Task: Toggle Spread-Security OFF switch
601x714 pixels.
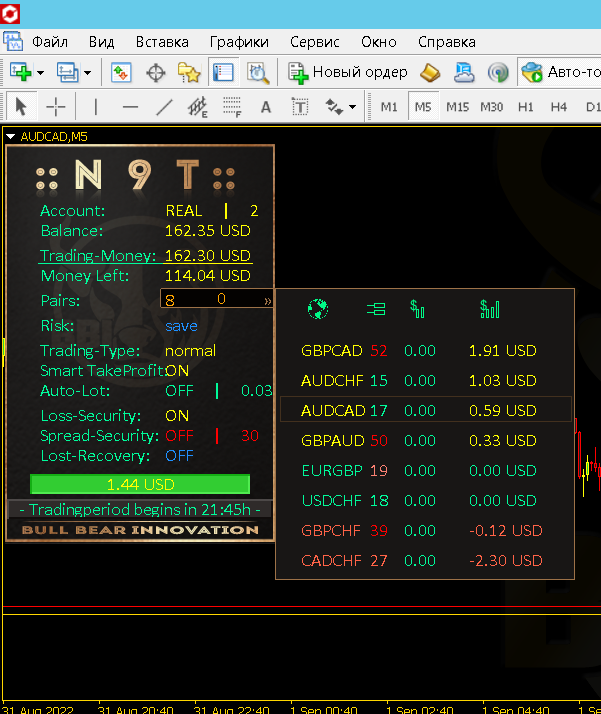Action: click(x=179, y=436)
